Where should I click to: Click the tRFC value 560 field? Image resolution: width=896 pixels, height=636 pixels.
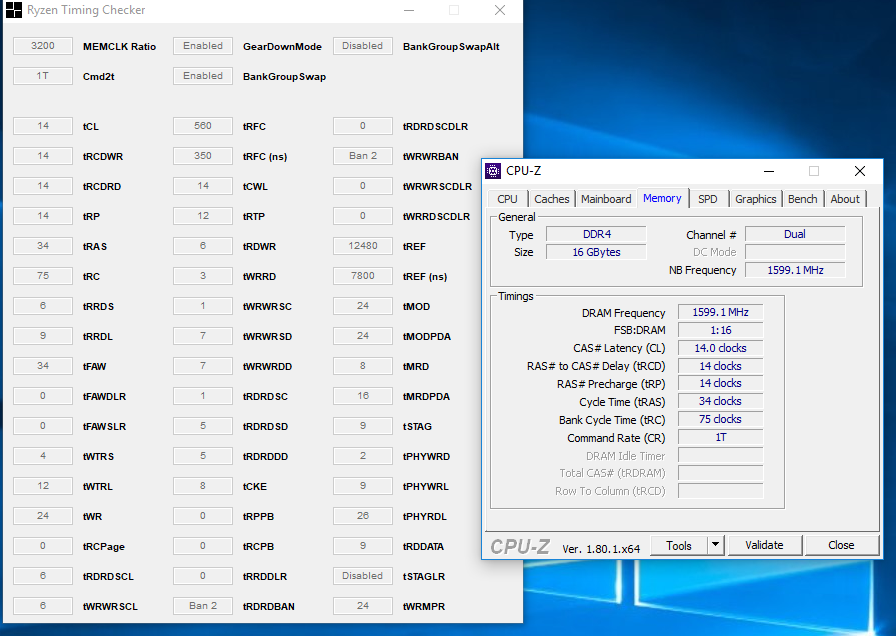click(203, 126)
